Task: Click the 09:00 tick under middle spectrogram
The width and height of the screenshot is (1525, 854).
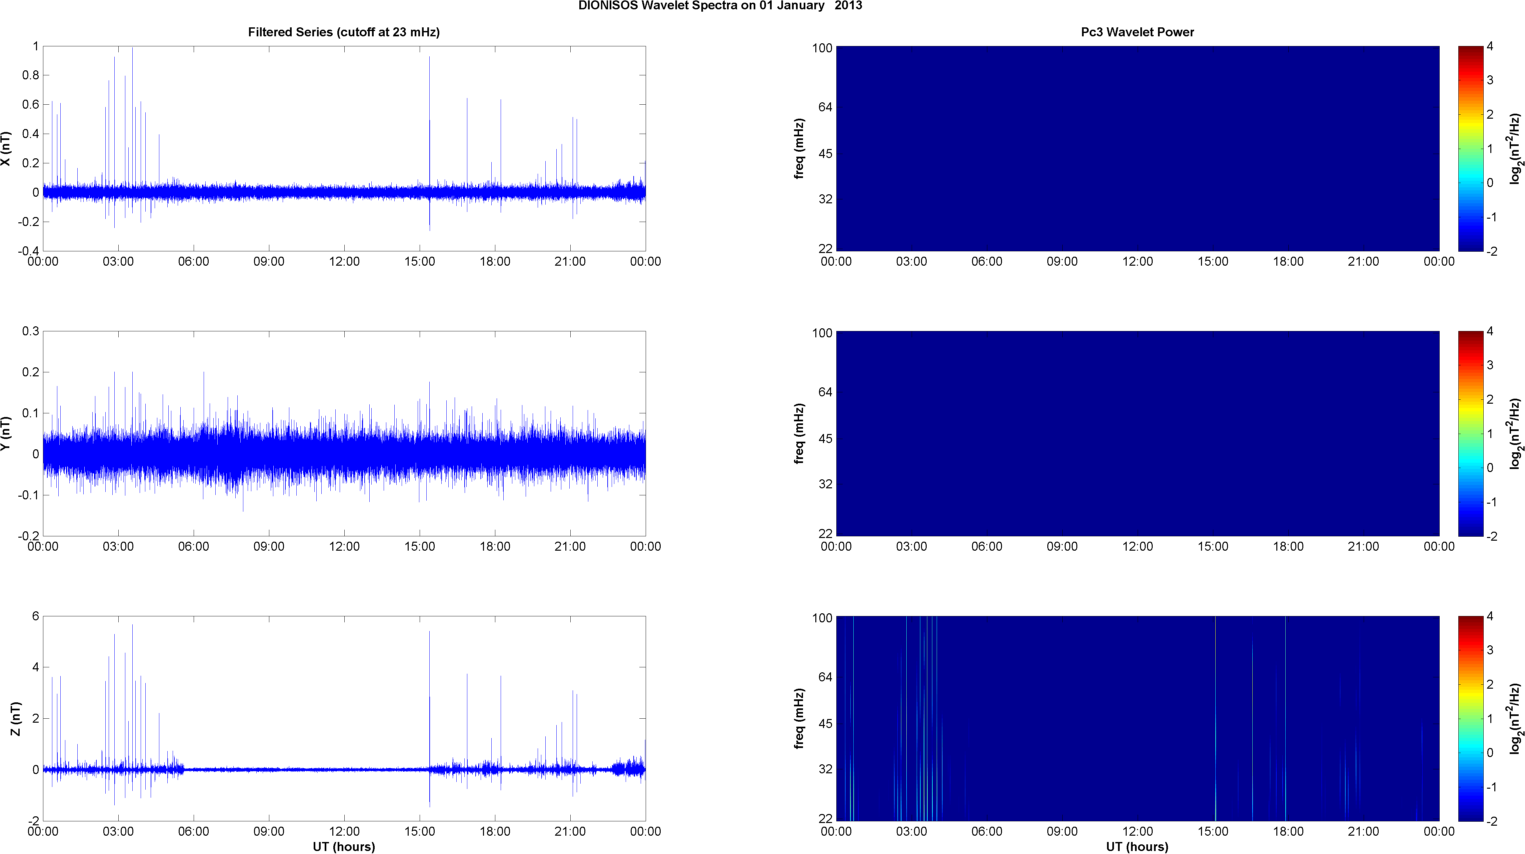Action: (x=1062, y=547)
